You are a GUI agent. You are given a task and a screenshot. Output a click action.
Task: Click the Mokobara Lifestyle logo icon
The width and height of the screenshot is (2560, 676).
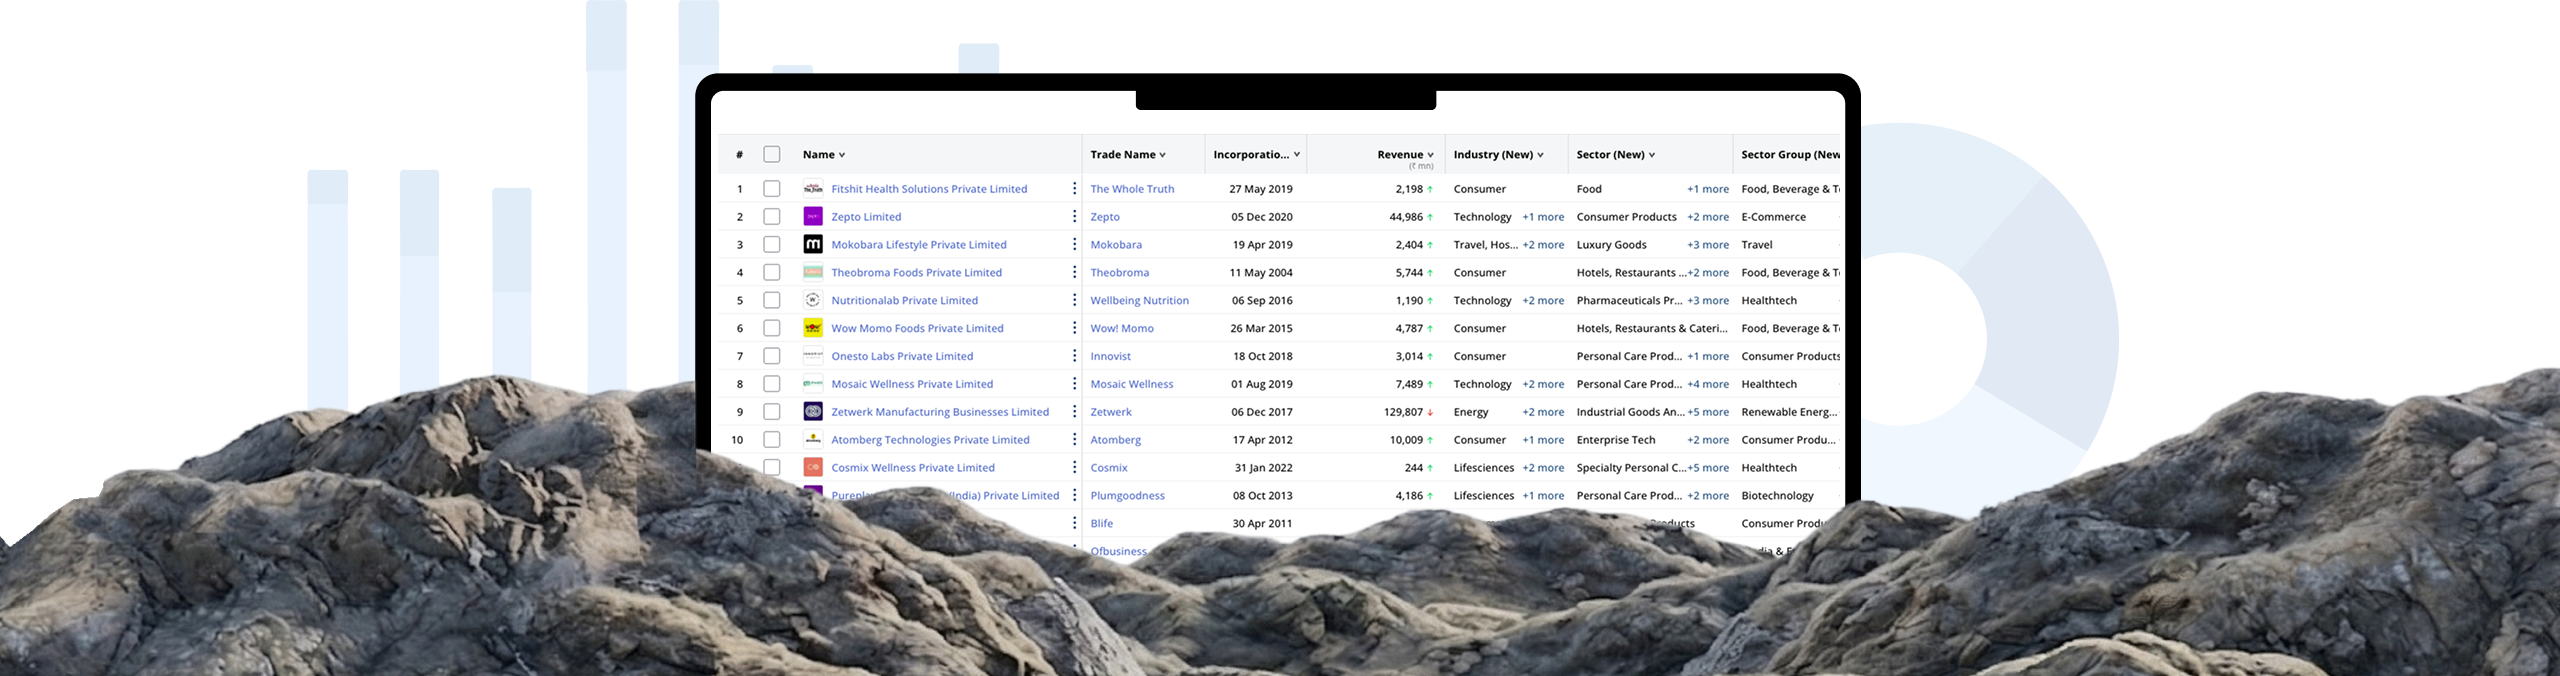[x=813, y=244]
